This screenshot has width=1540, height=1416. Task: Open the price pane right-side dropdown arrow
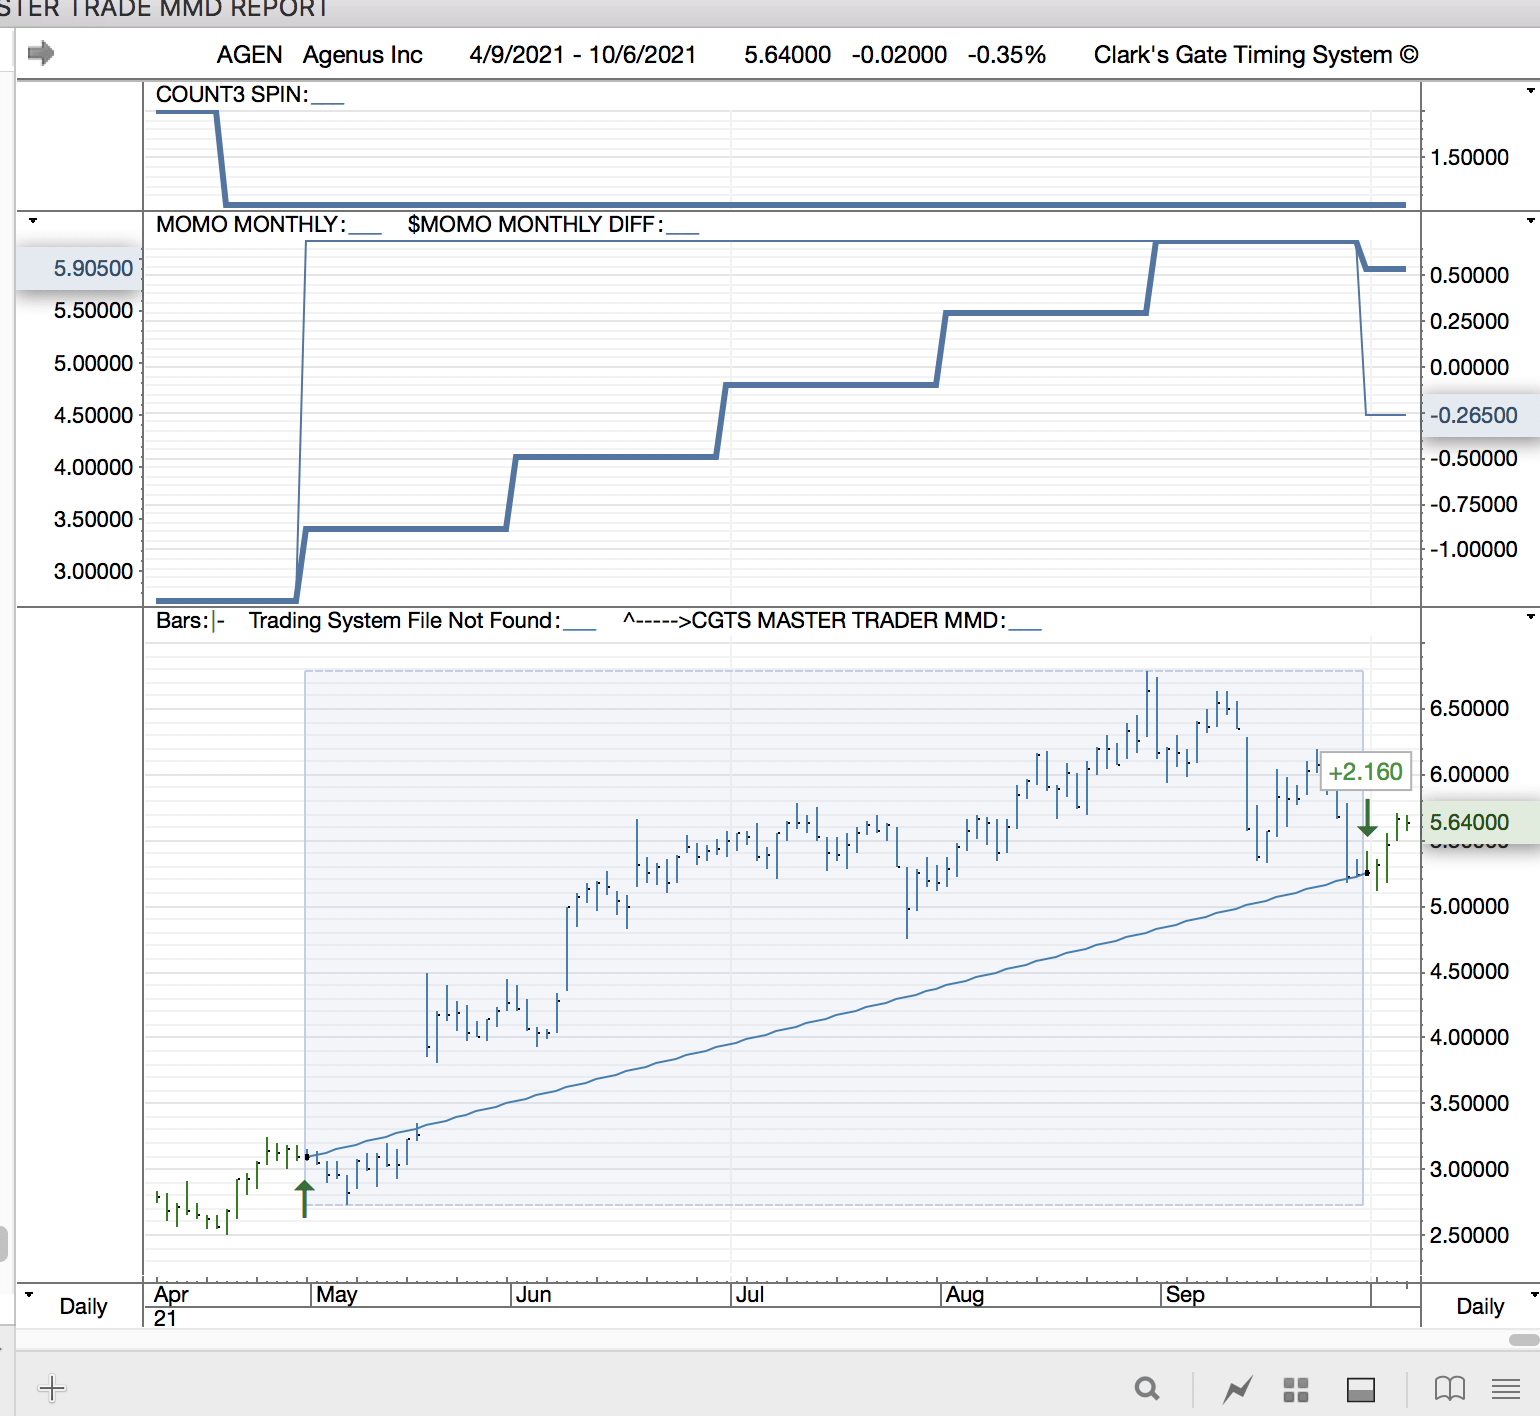[1530, 617]
